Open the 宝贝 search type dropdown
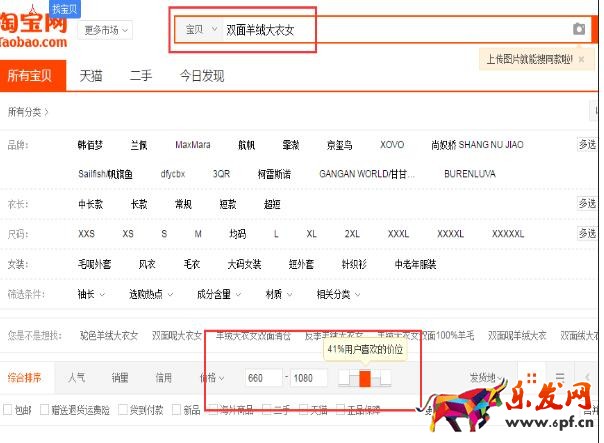The height and width of the screenshot is (443, 604). [201, 30]
